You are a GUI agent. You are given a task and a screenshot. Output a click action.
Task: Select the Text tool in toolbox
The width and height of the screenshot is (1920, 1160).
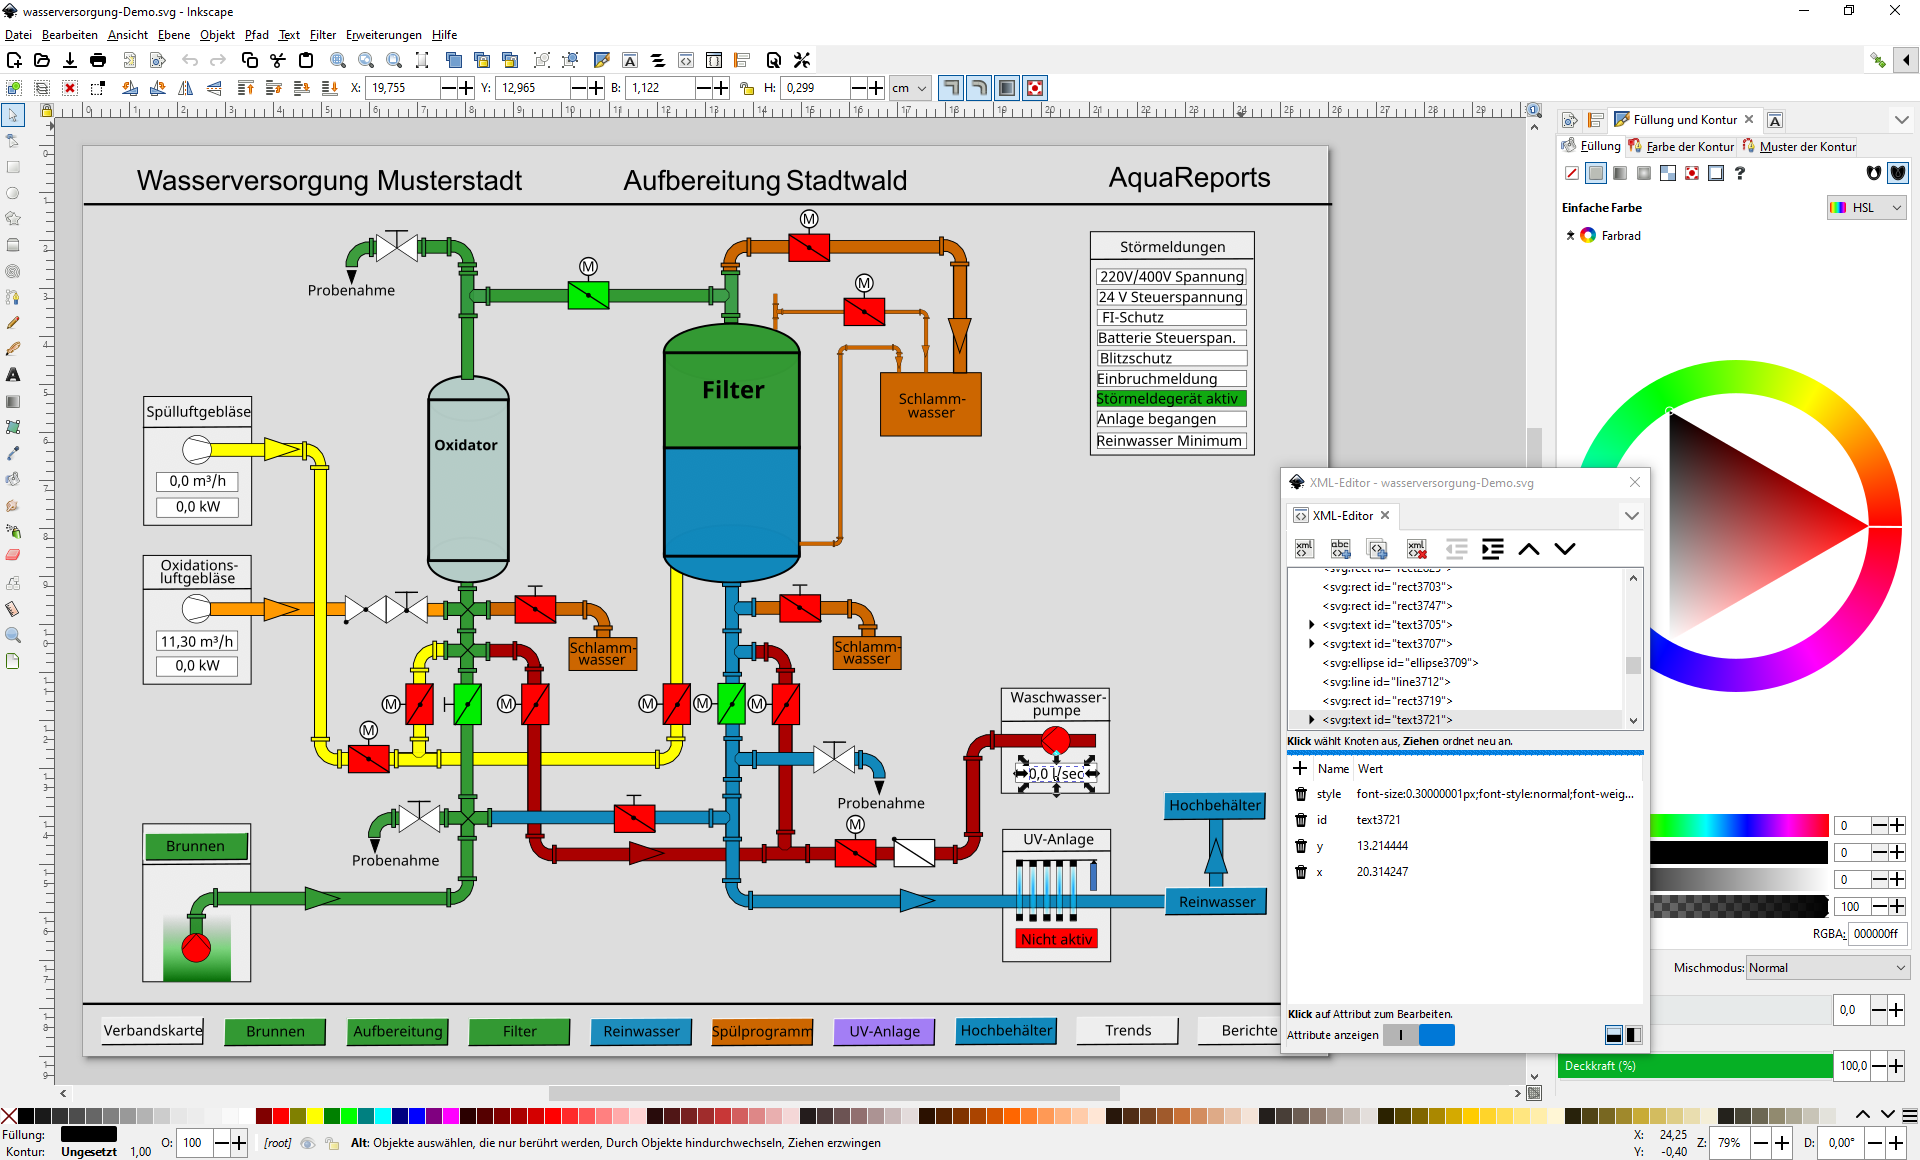[13, 375]
